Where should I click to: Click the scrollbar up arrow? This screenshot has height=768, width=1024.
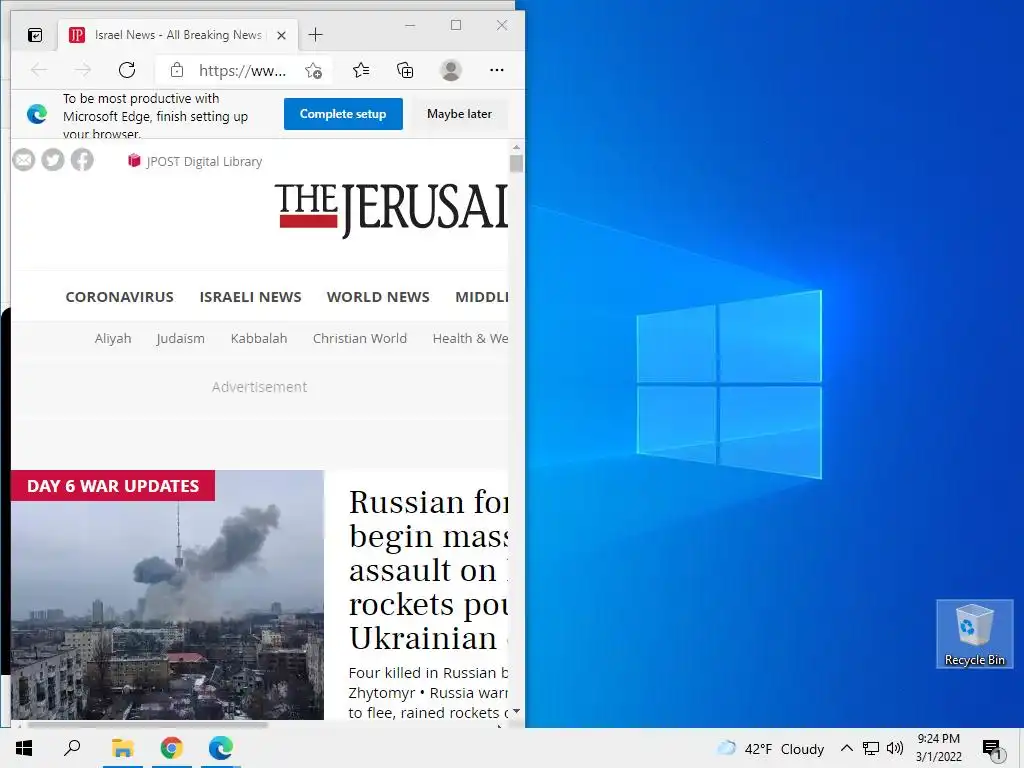coord(516,148)
